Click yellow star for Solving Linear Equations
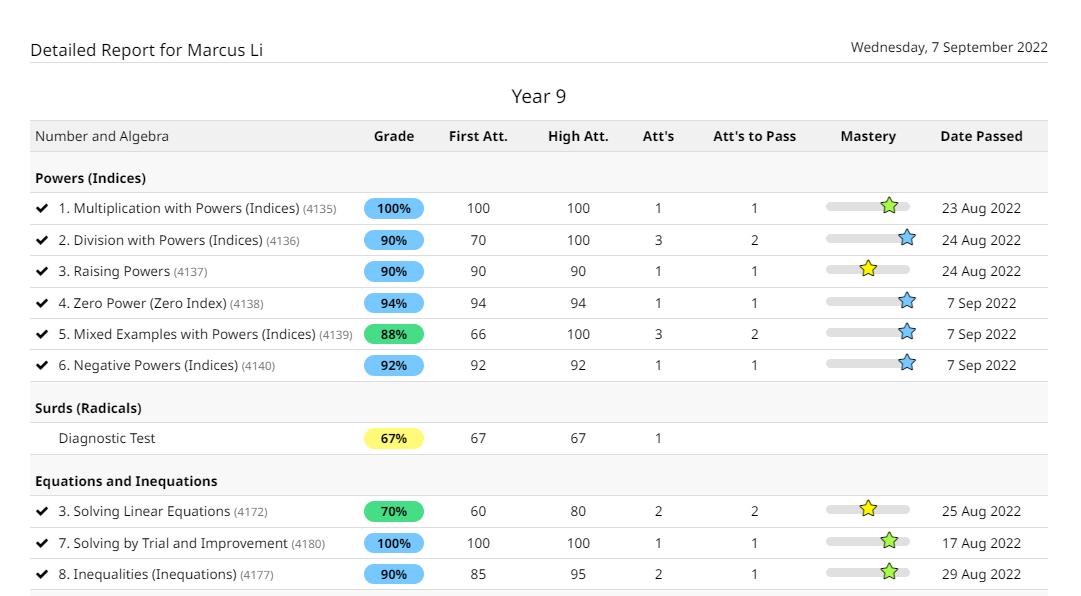The height and width of the screenshot is (596, 1081). 868,509
